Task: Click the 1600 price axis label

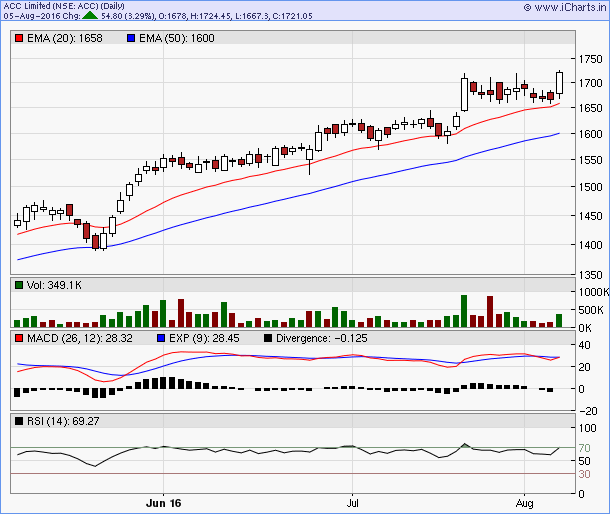Action: (x=590, y=133)
